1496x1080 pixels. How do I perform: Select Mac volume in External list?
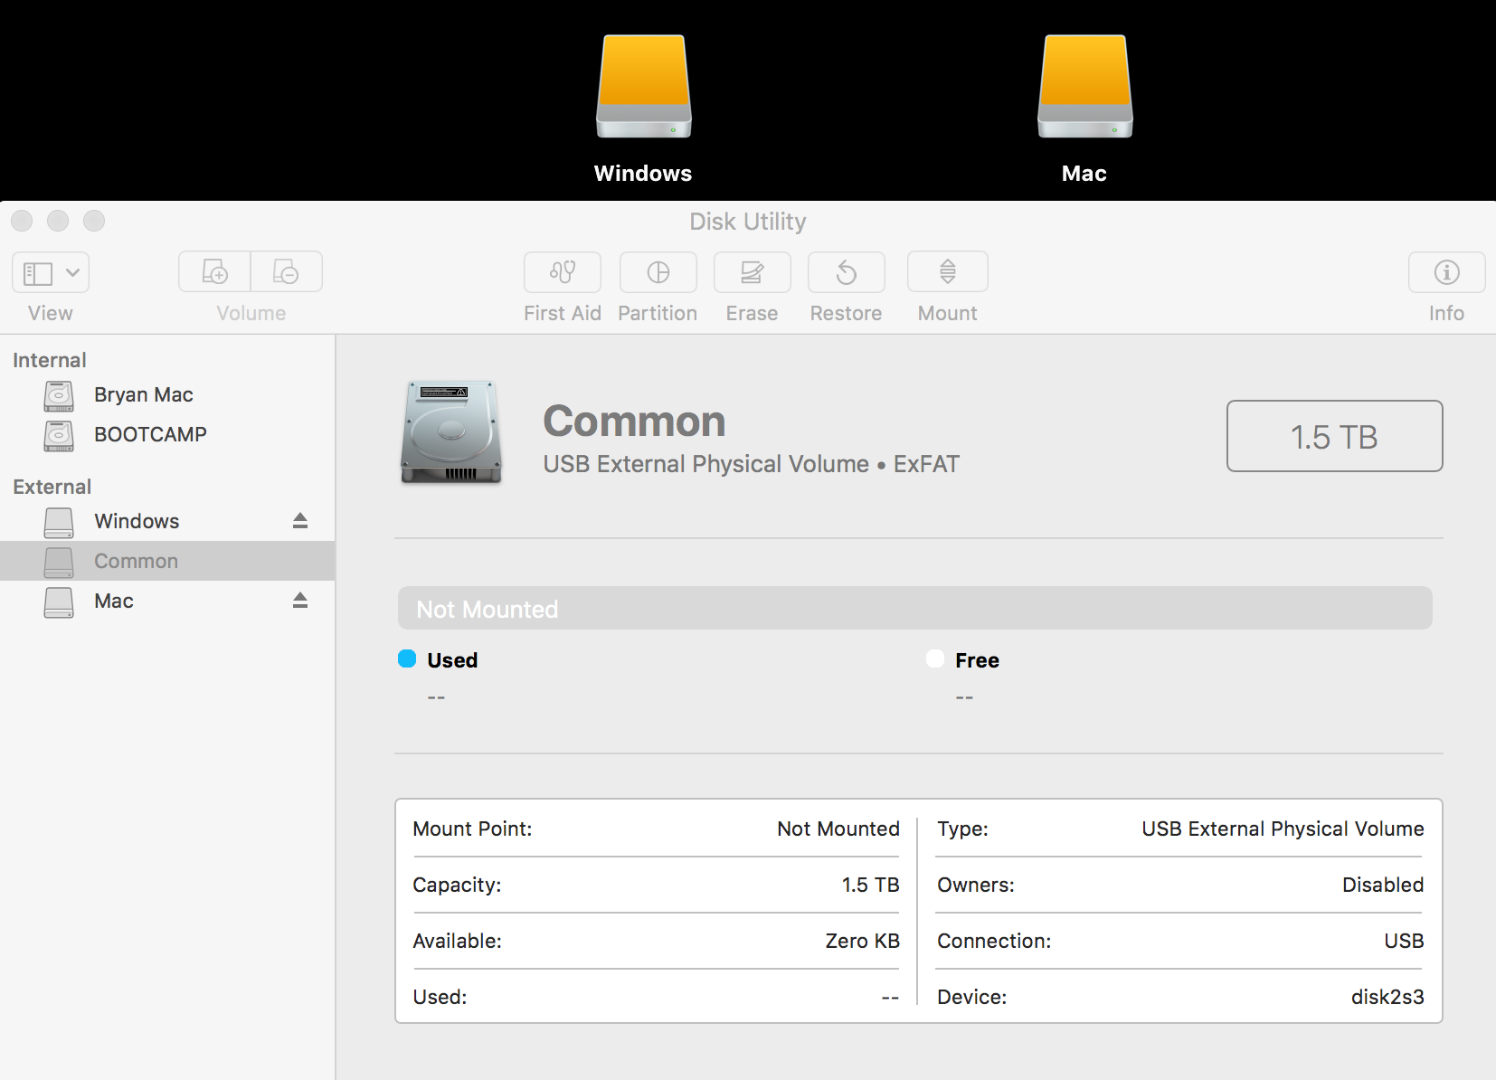pos(114,601)
